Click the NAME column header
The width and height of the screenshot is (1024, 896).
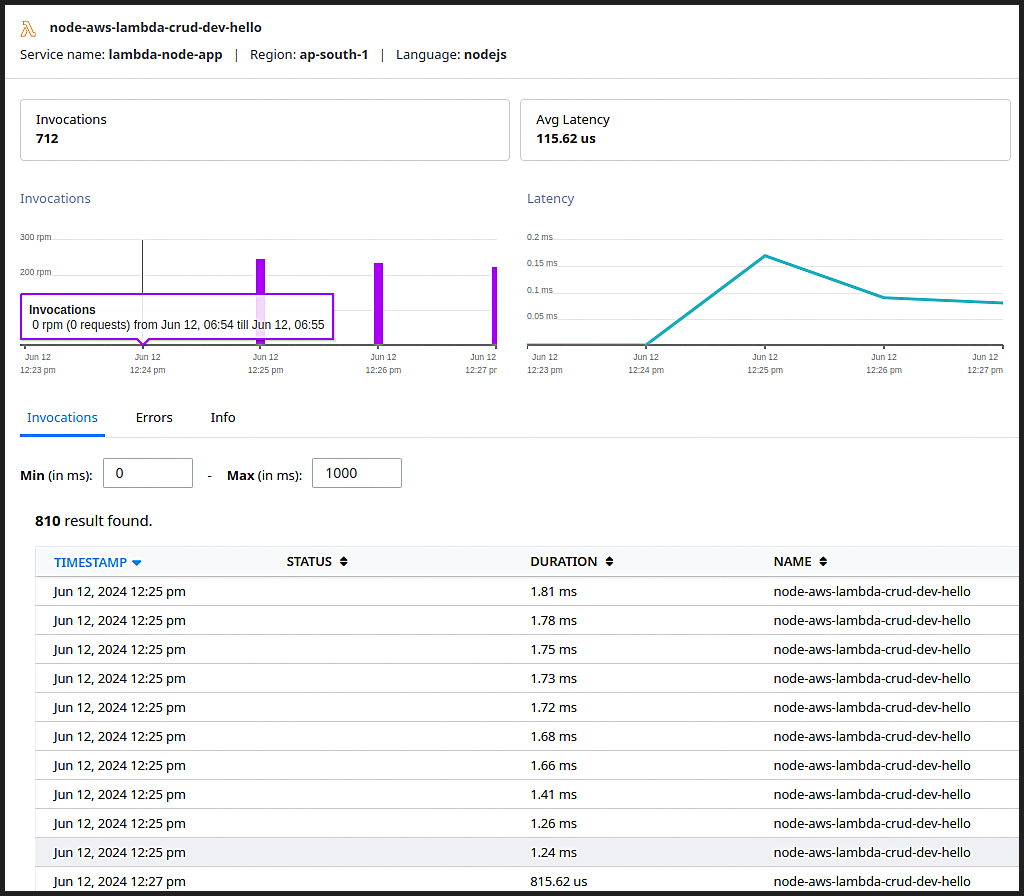[x=792, y=562]
